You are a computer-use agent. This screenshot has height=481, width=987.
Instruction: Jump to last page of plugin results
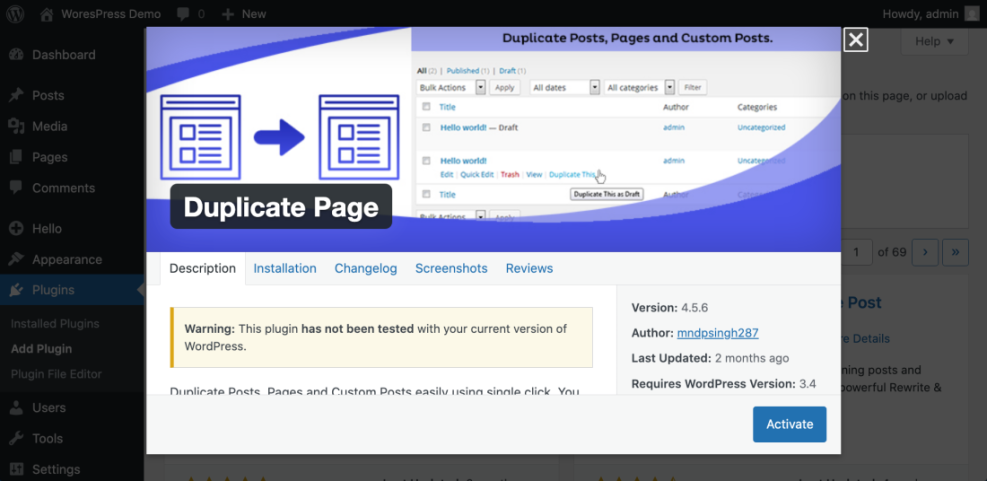click(956, 252)
